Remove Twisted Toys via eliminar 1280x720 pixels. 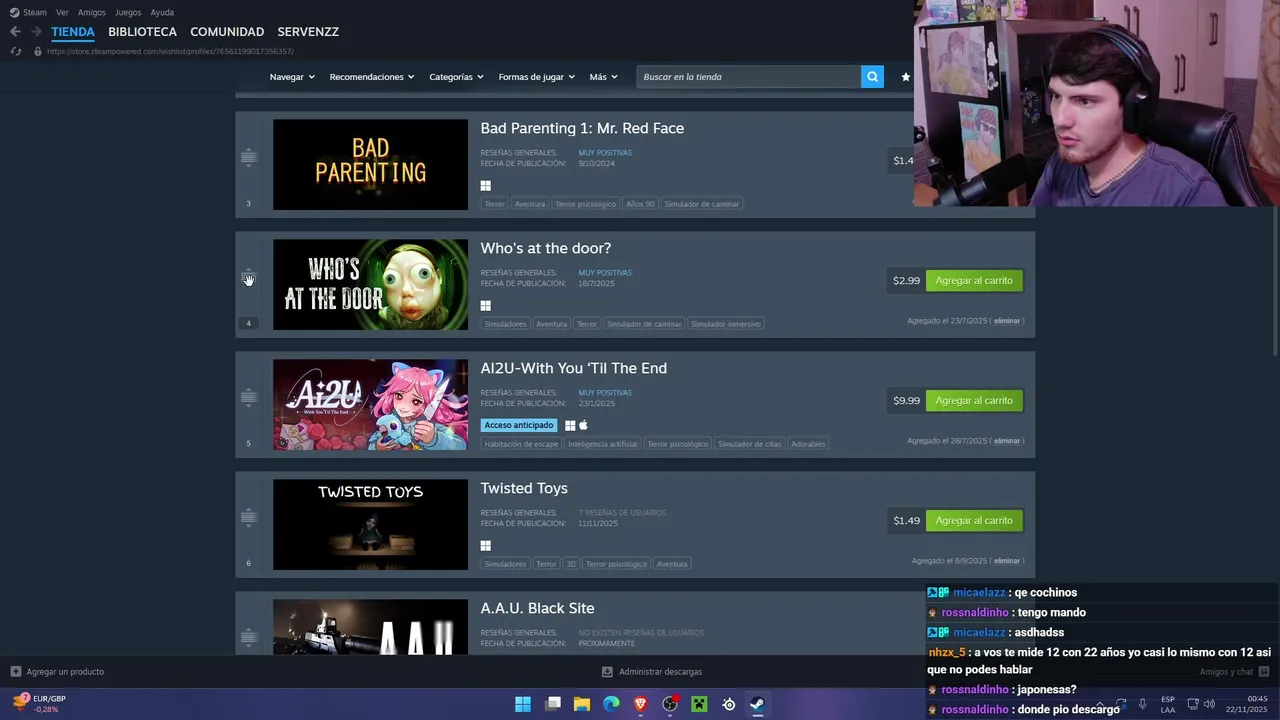[1007, 561]
